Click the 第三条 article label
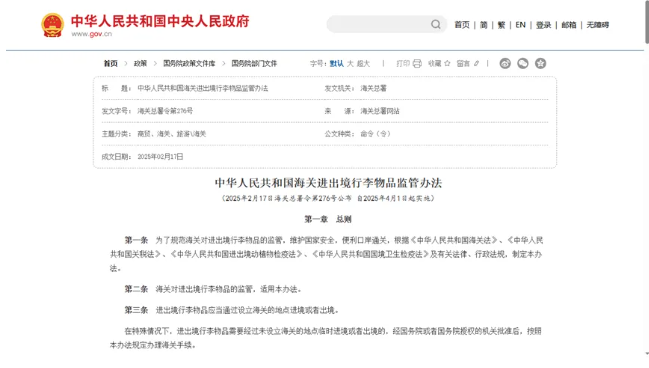 click(136, 310)
